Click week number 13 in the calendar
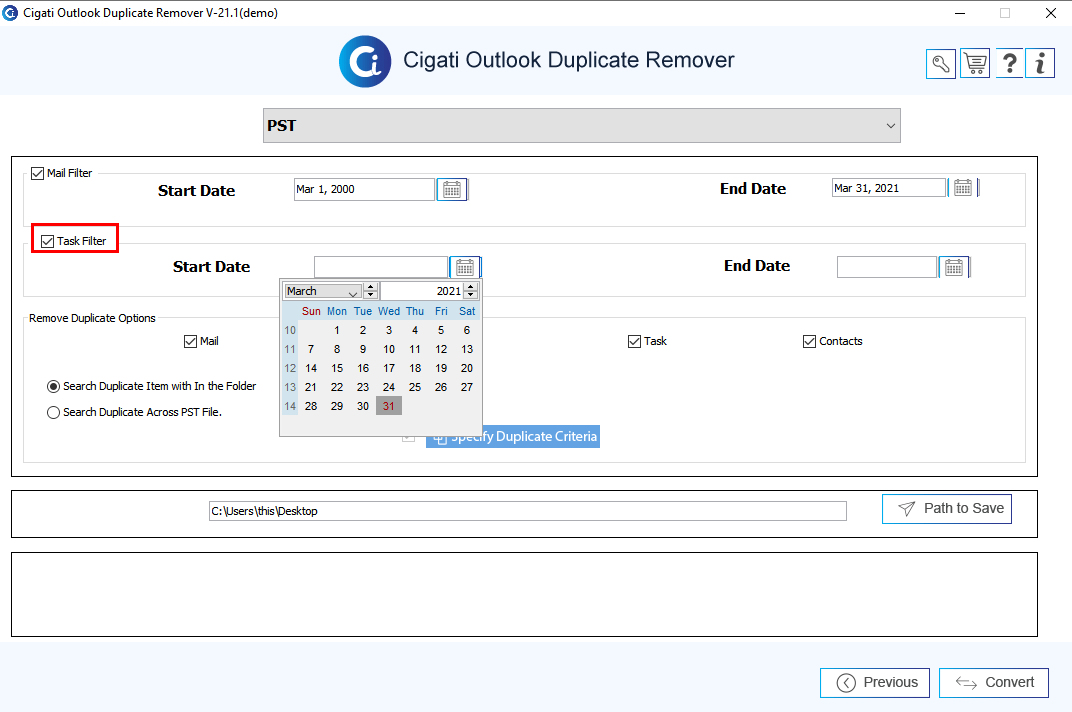 point(290,387)
